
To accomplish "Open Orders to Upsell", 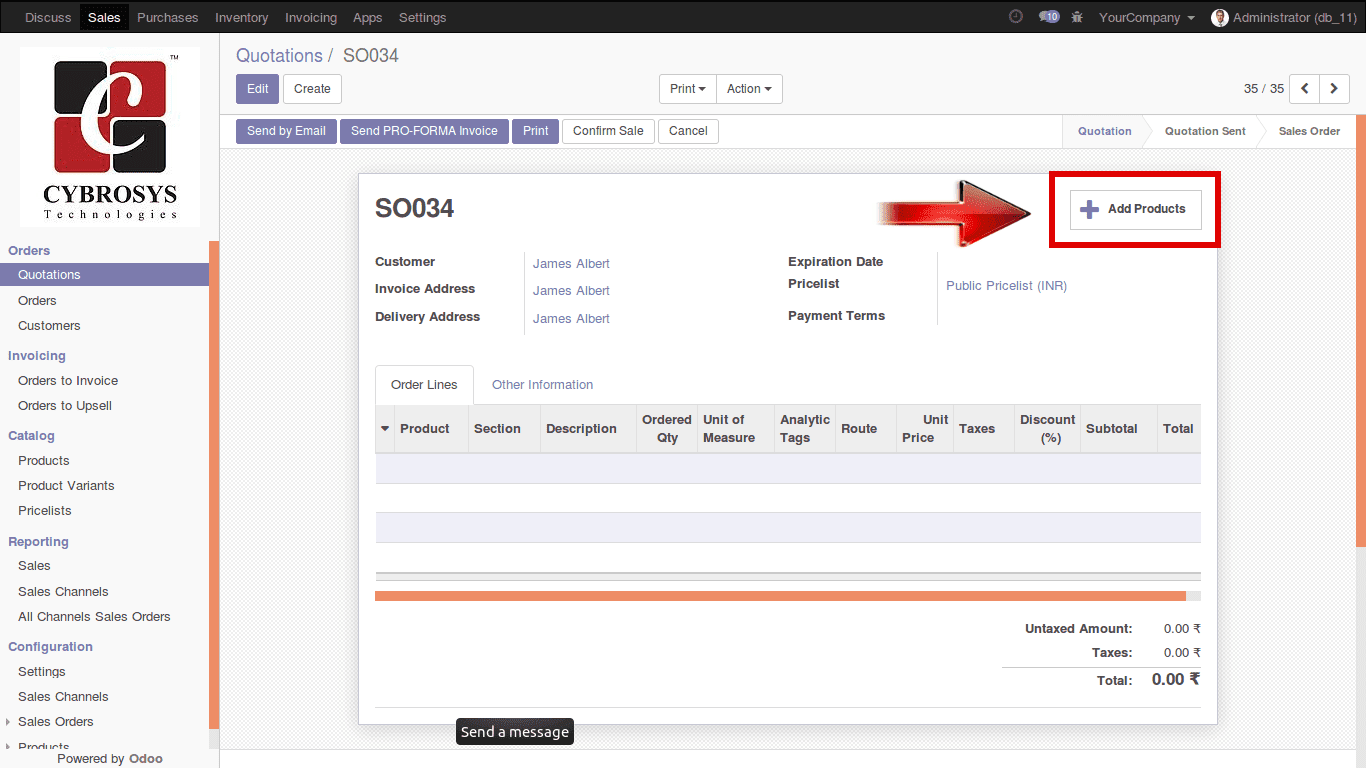I will [x=65, y=406].
